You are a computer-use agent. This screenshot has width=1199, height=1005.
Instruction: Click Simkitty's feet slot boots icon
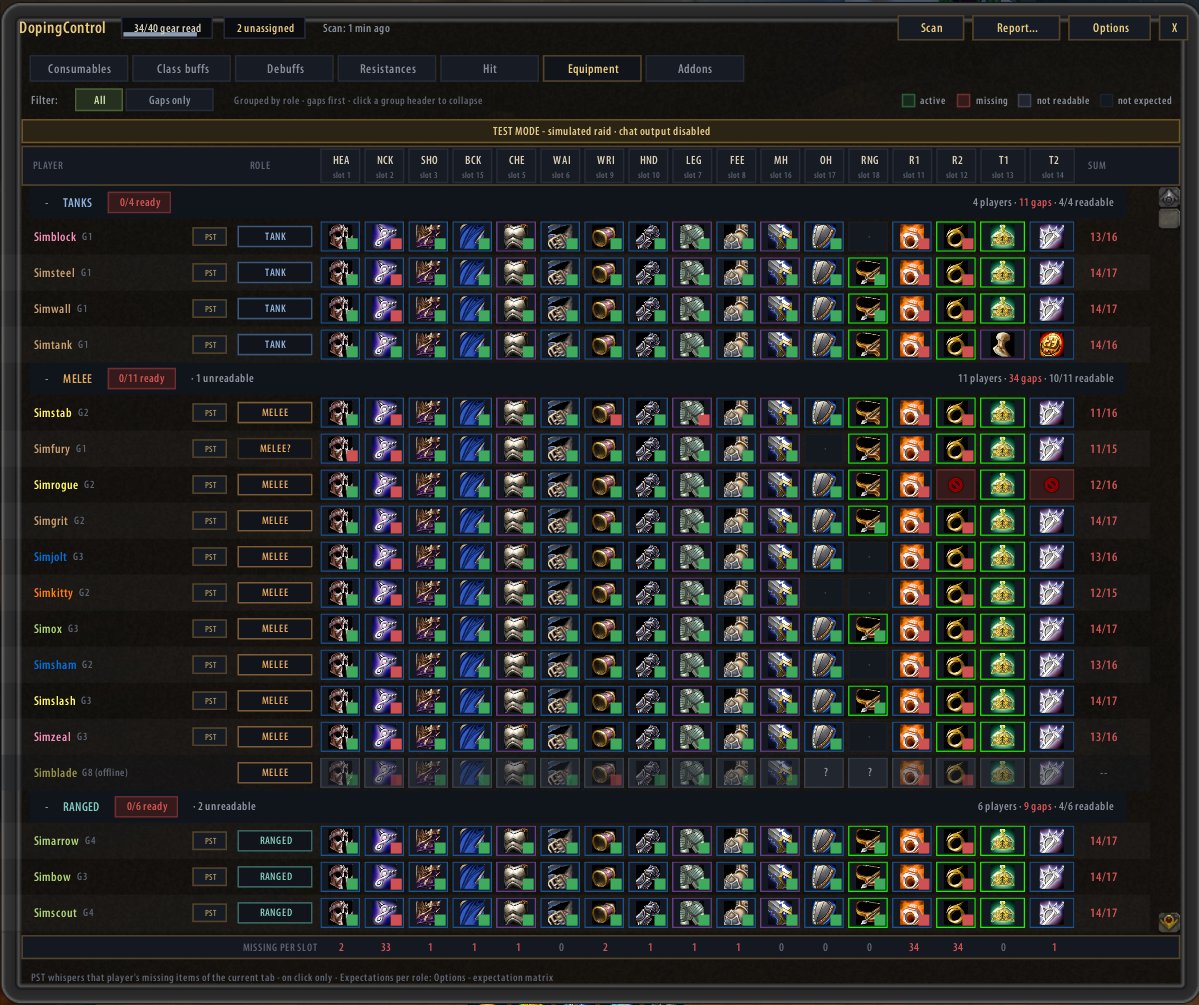pos(736,593)
